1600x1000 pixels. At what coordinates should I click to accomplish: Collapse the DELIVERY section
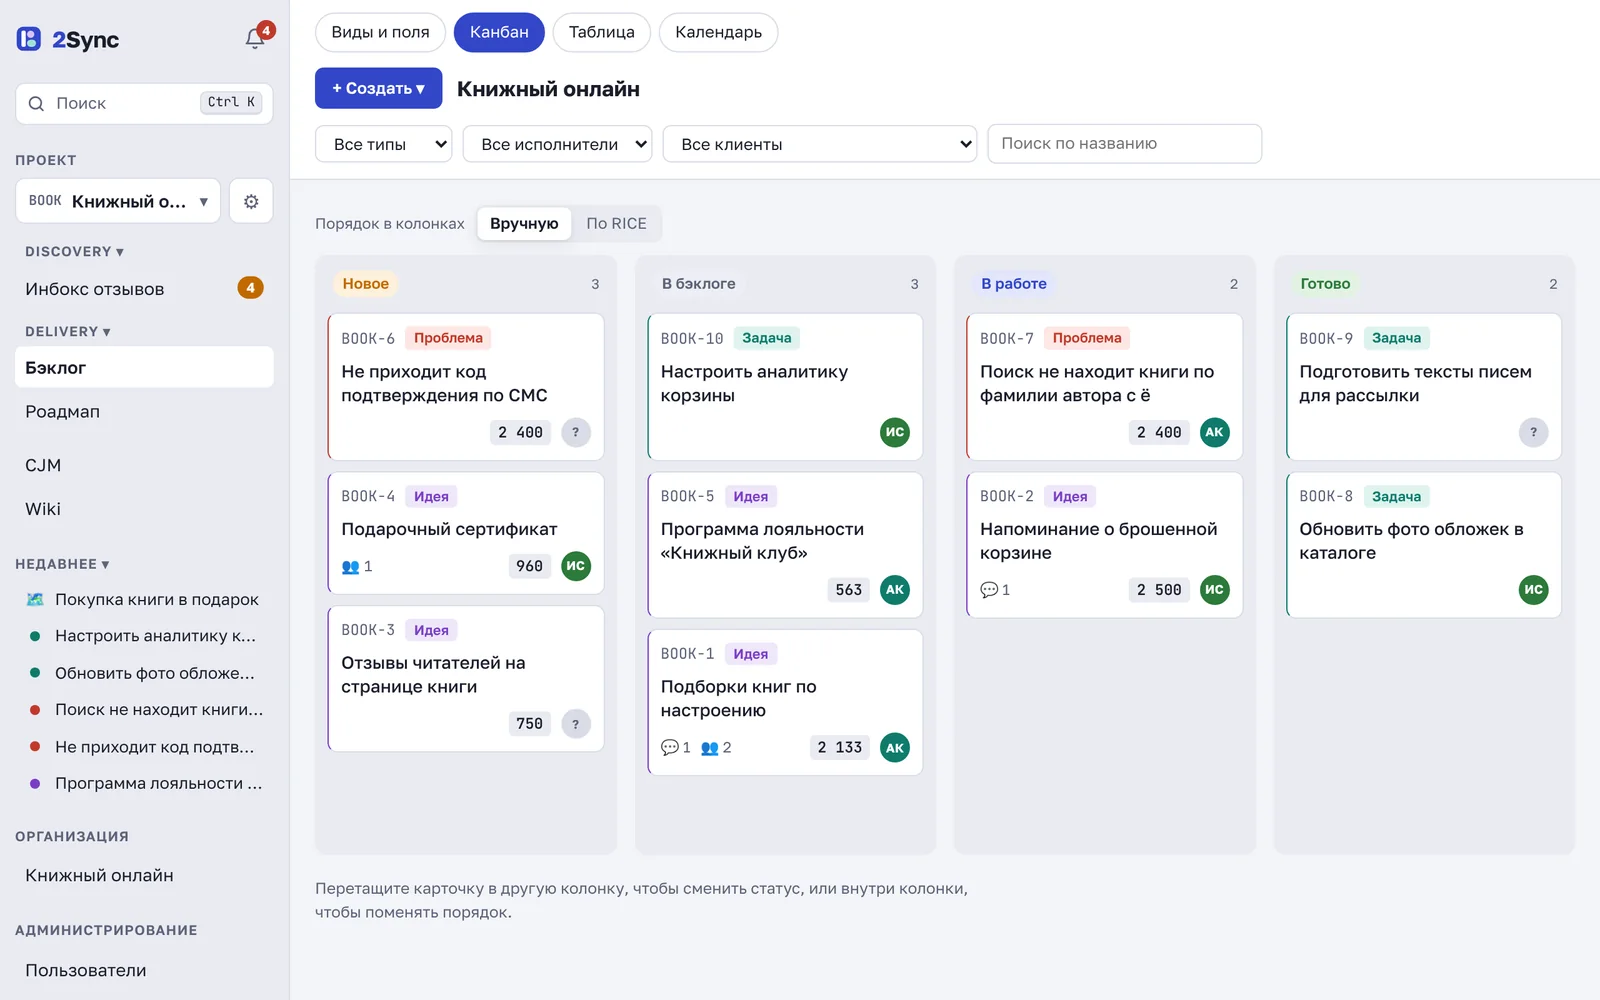(68, 332)
